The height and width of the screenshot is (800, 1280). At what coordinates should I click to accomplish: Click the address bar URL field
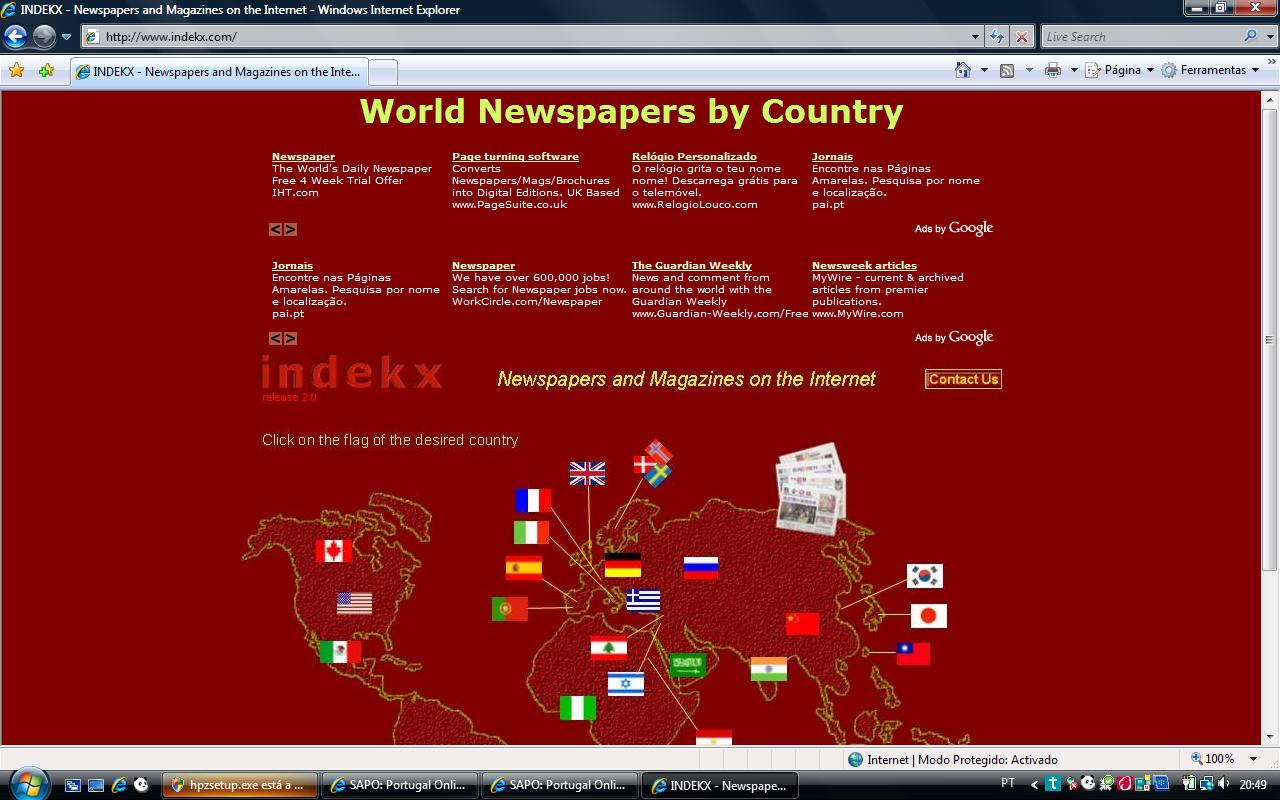tap(530, 37)
